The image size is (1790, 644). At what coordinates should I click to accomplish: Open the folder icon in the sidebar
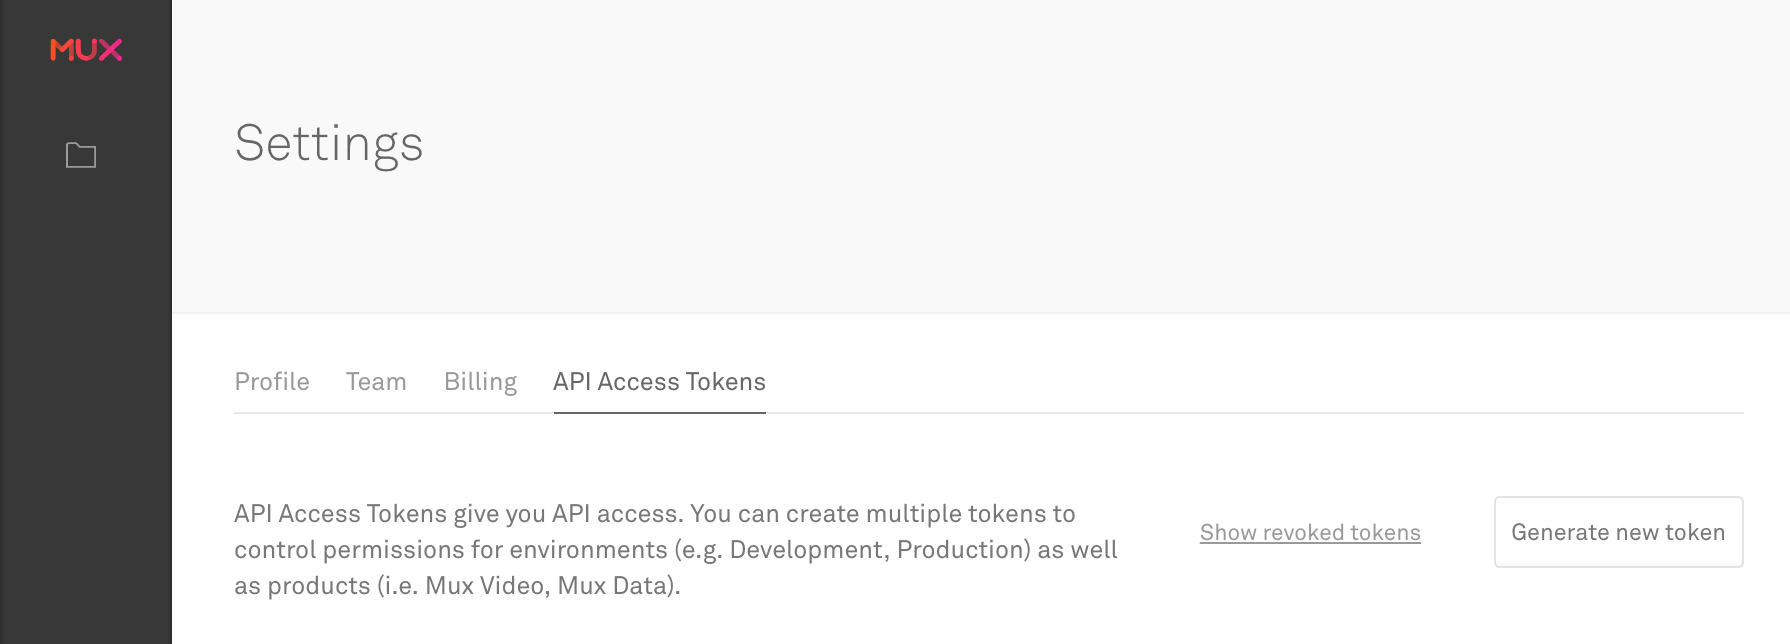pos(81,155)
